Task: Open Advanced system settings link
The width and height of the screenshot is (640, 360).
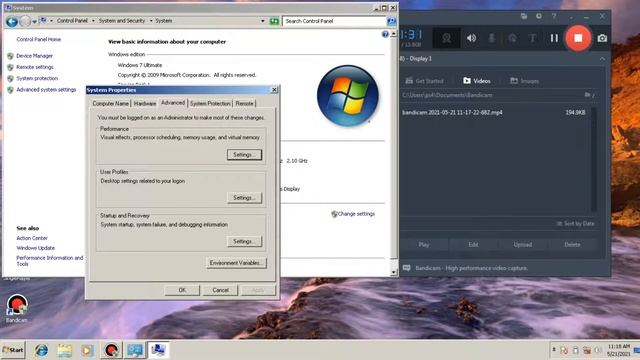Action: [x=46, y=90]
